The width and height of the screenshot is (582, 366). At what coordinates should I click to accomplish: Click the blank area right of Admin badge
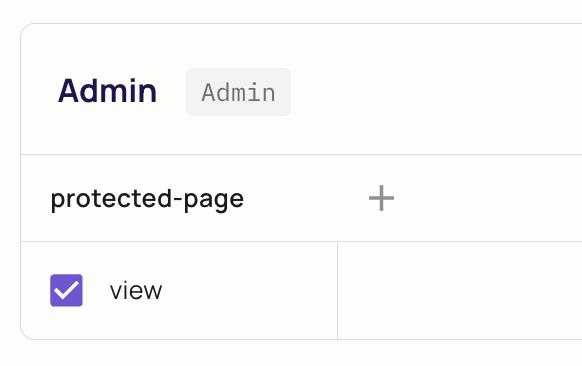[x=436, y=92]
